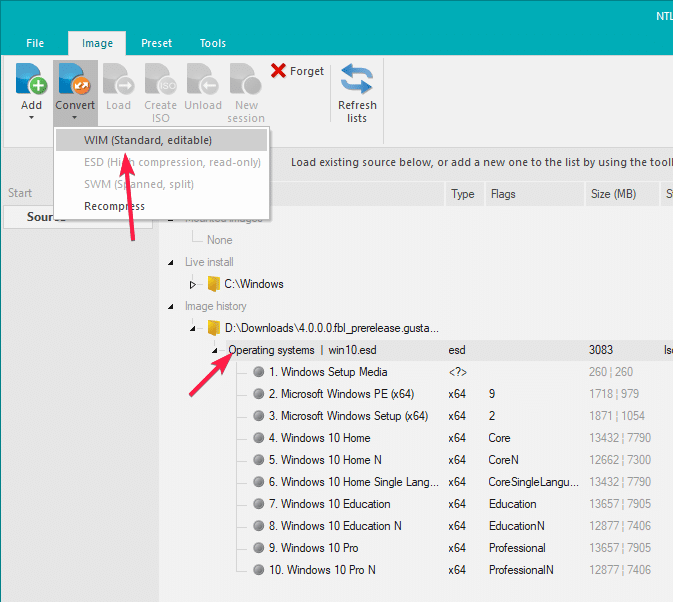
Task: Choose WIM (Standard, editable) menu entry
Action: pos(161,140)
